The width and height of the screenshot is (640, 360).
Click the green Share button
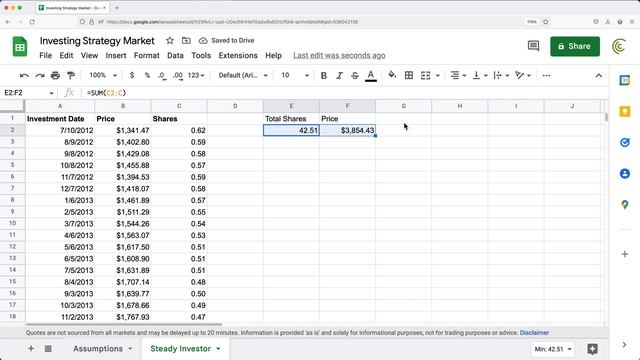pos(575,46)
